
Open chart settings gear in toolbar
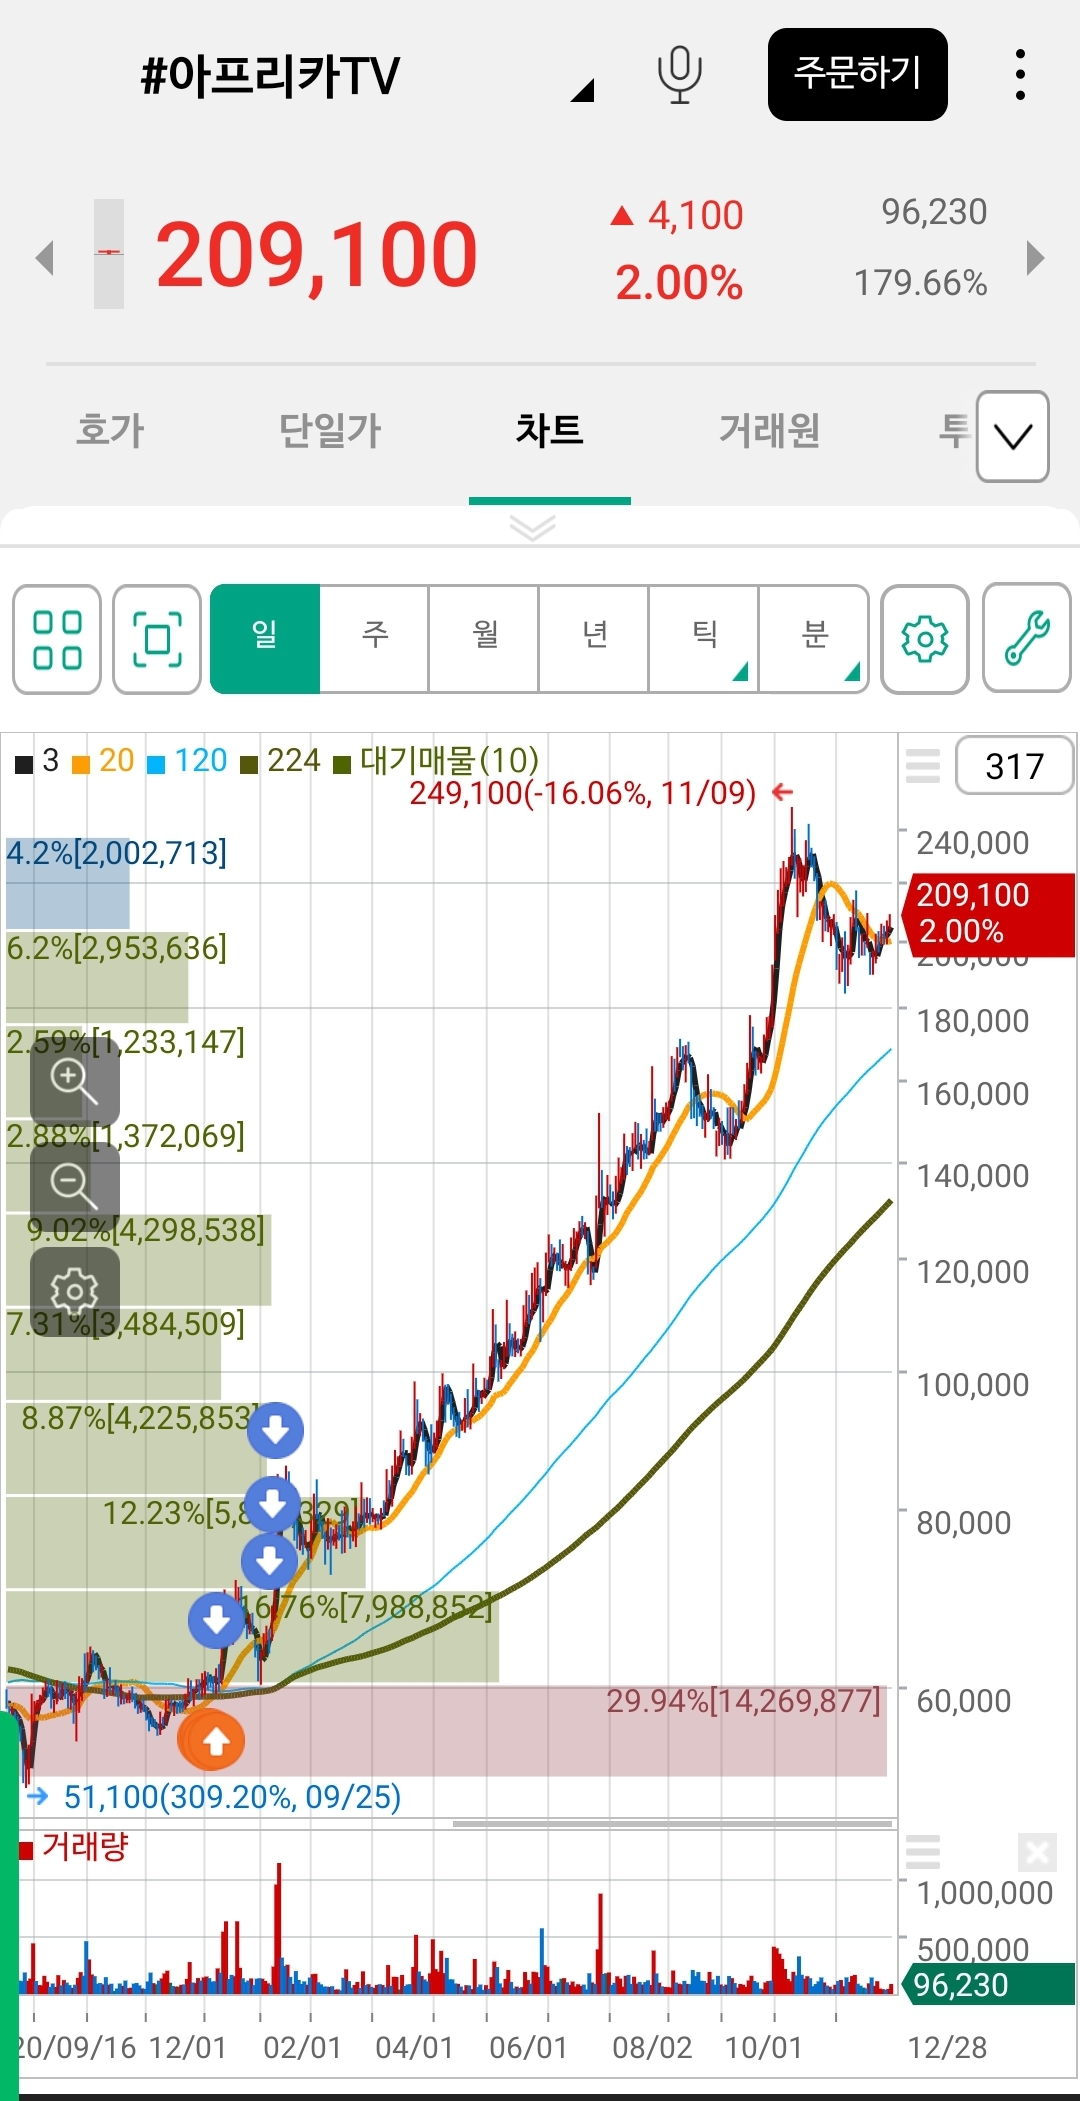pos(924,639)
